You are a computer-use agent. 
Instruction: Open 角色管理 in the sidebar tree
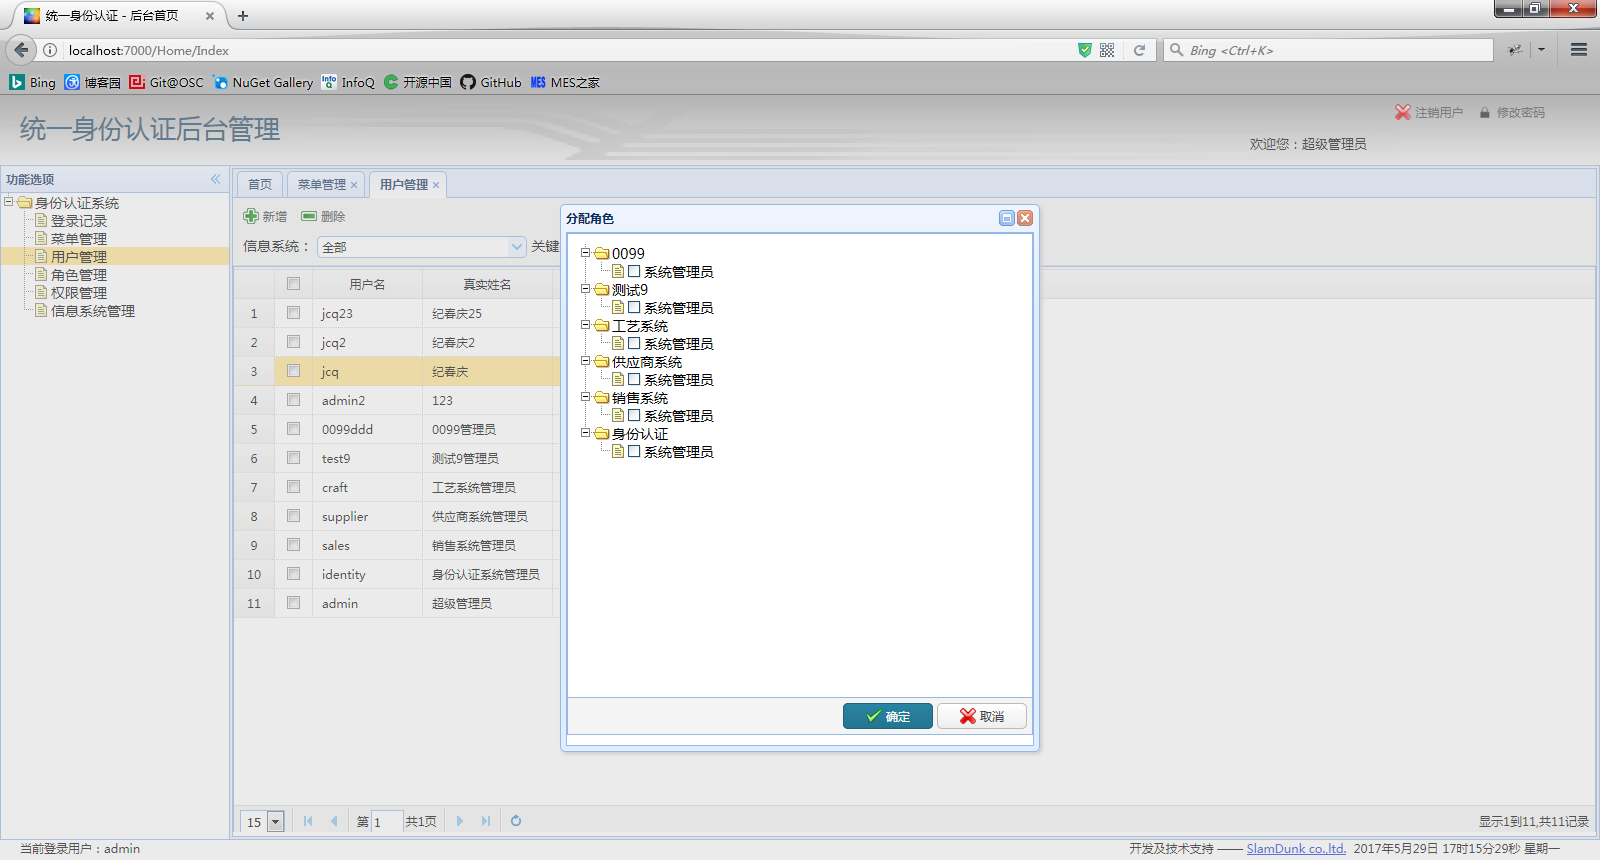click(x=79, y=275)
